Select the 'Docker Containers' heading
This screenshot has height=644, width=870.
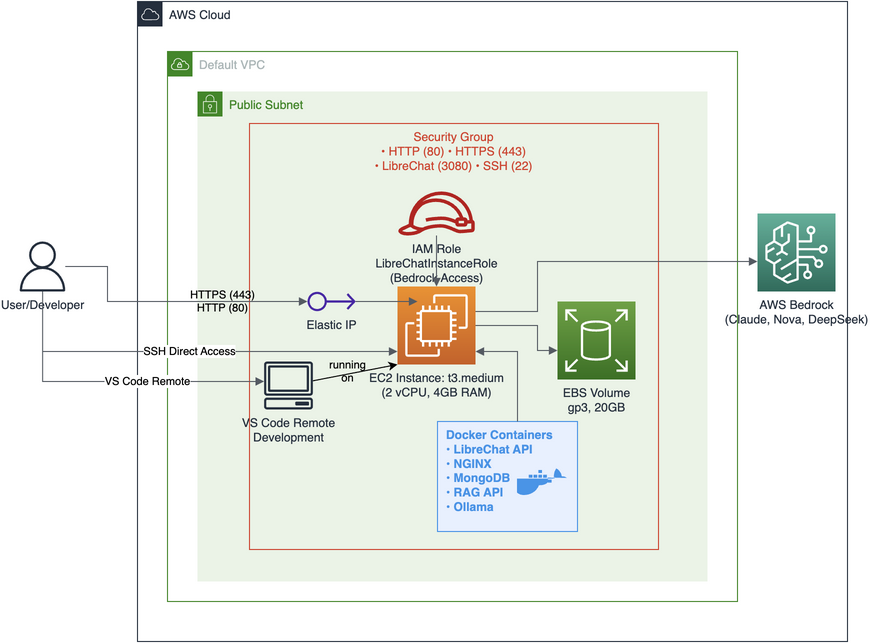coord(499,435)
